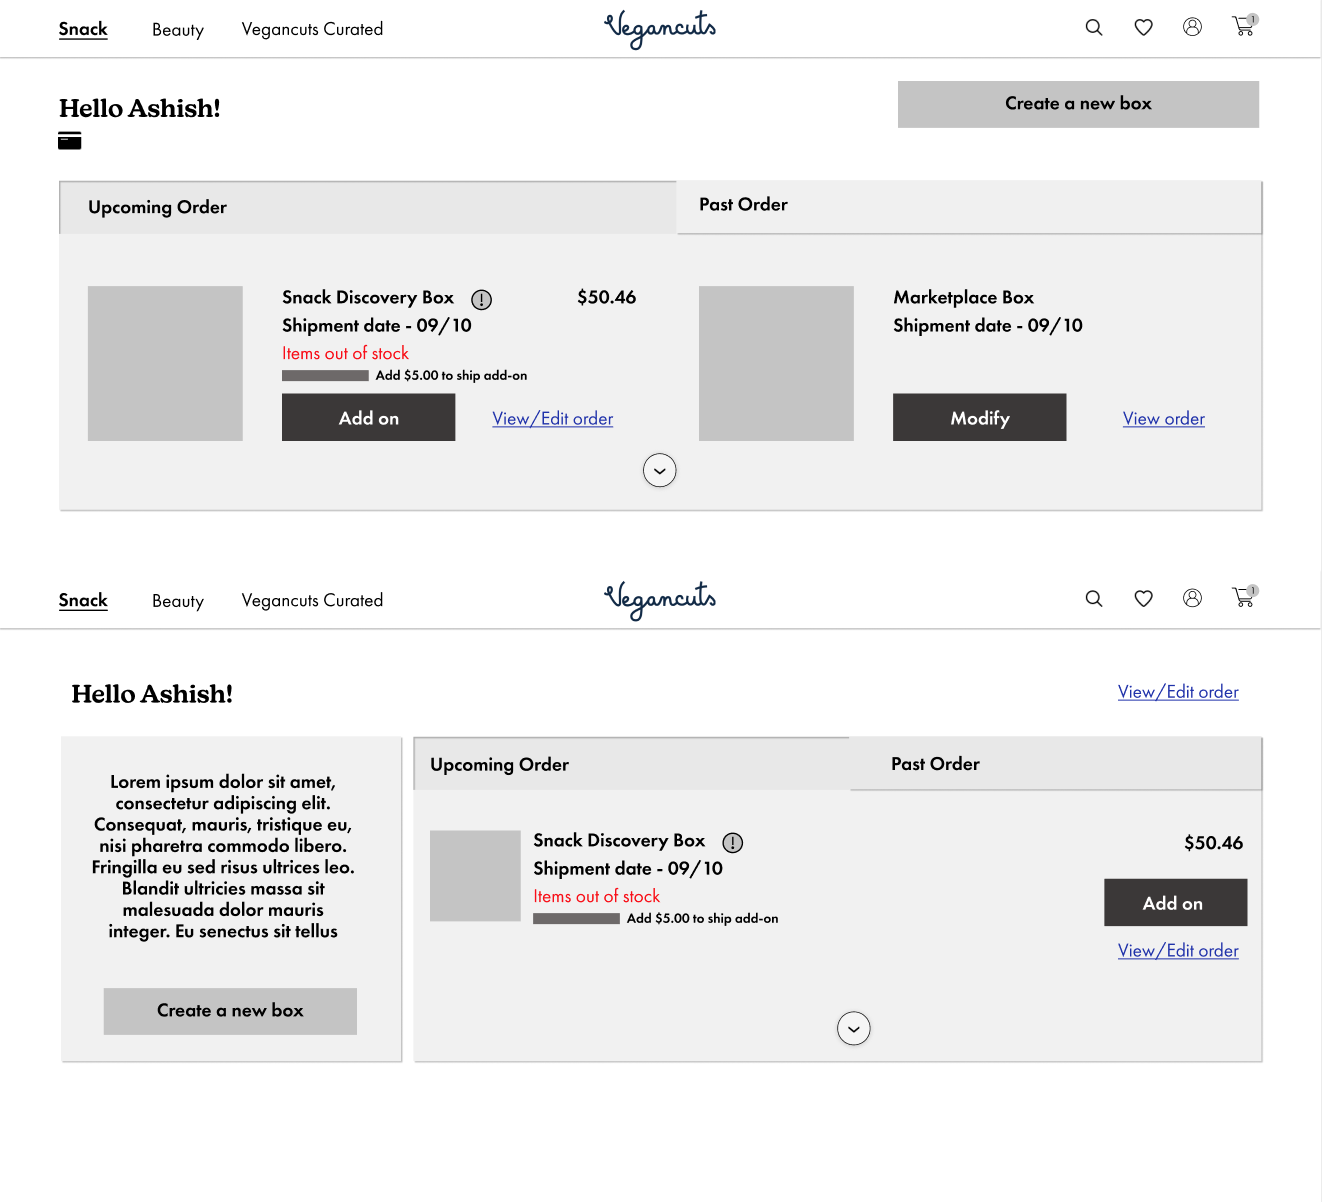Click add-on progress bar in top order card
Screen dimensions: 1322x1202
[325, 376]
